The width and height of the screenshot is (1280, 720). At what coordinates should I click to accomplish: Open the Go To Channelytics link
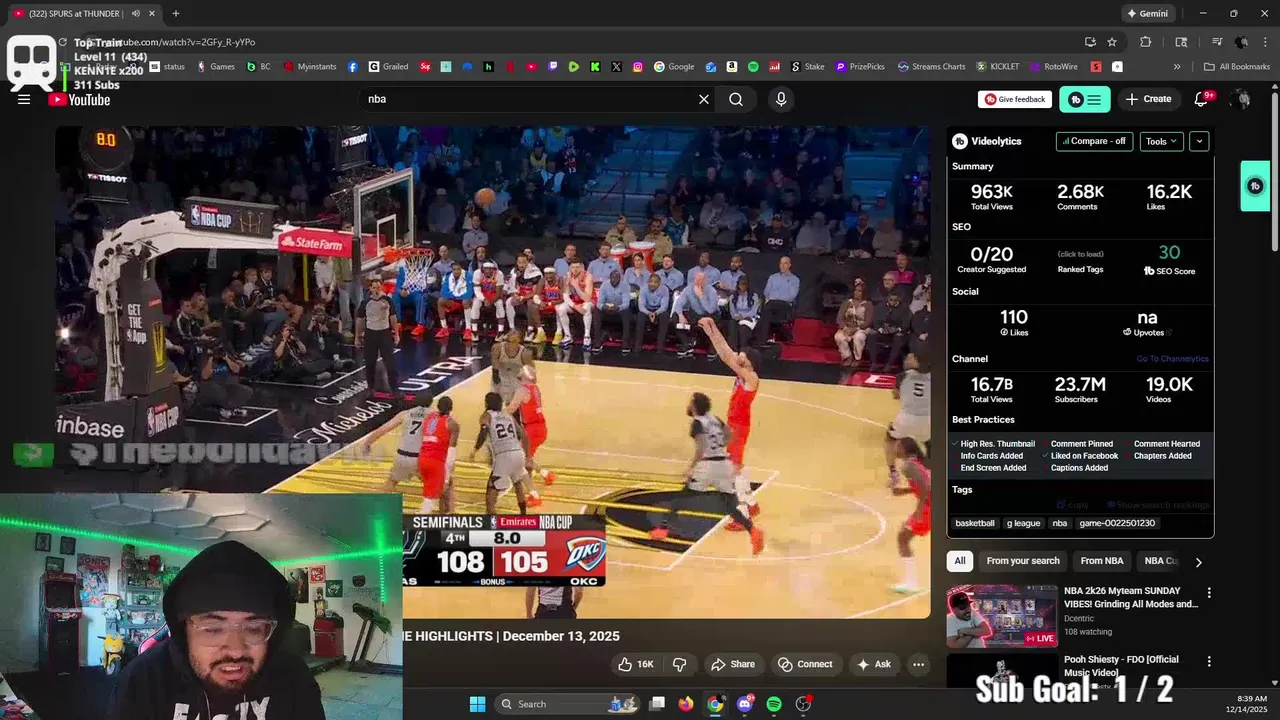1172,359
